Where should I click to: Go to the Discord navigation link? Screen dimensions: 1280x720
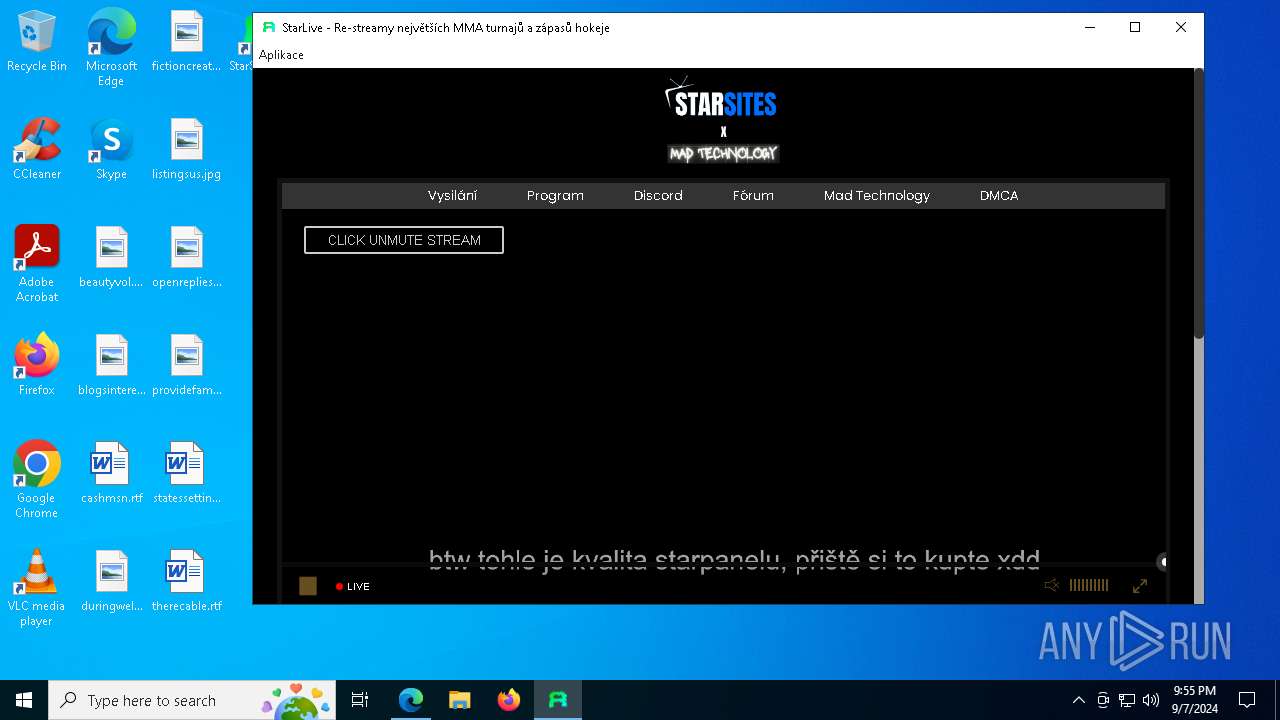[658, 196]
